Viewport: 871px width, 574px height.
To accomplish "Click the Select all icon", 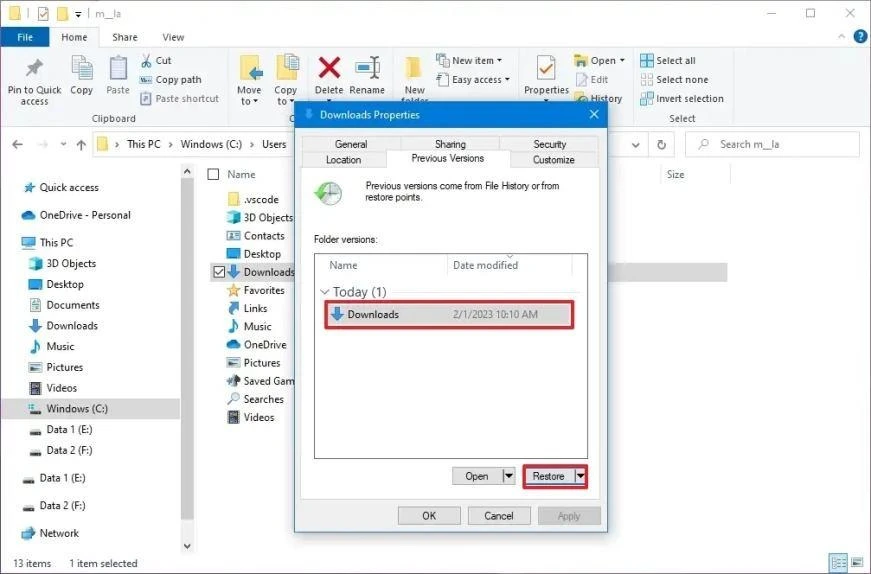I will point(647,61).
